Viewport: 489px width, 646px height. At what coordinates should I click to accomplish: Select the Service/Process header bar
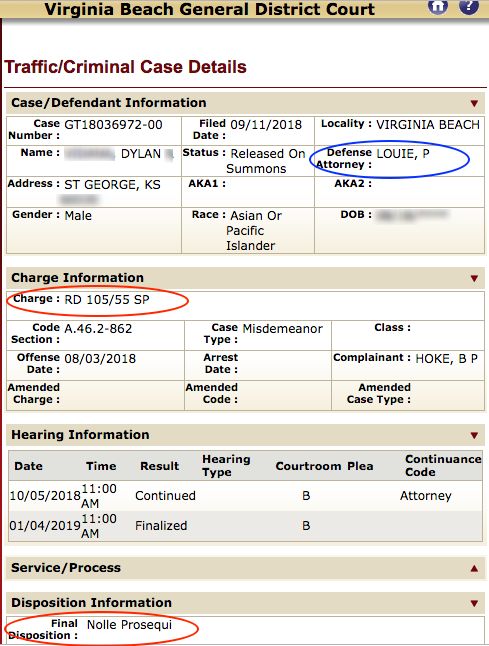click(x=246, y=568)
